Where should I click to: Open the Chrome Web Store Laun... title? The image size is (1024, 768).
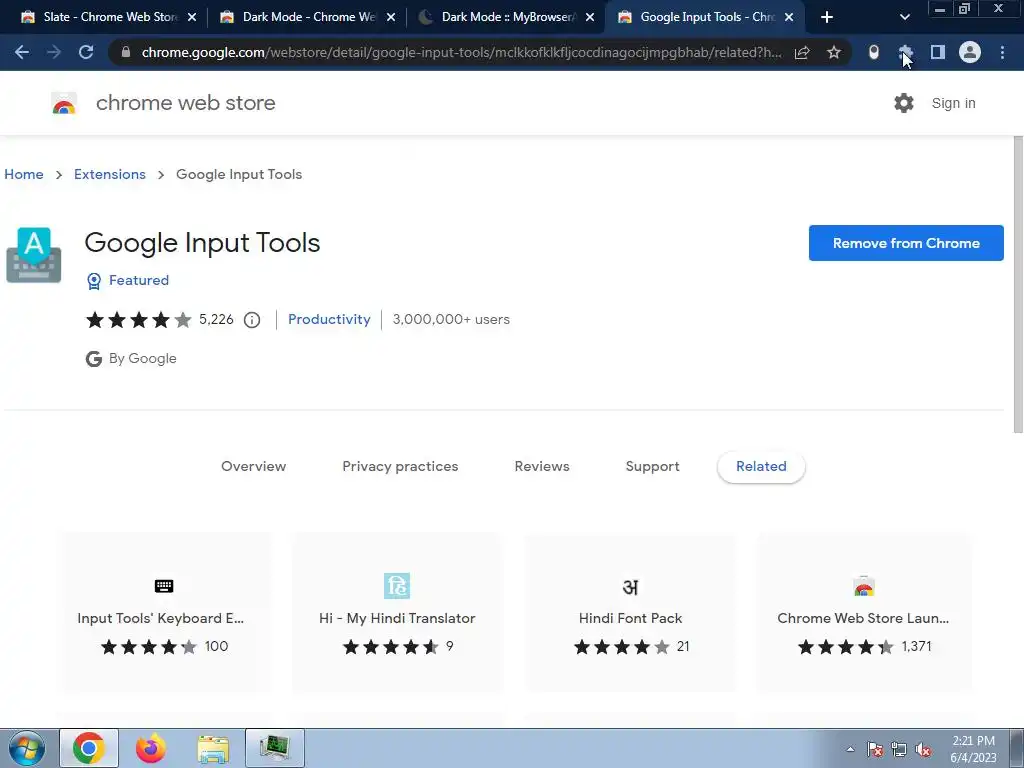(863, 618)
